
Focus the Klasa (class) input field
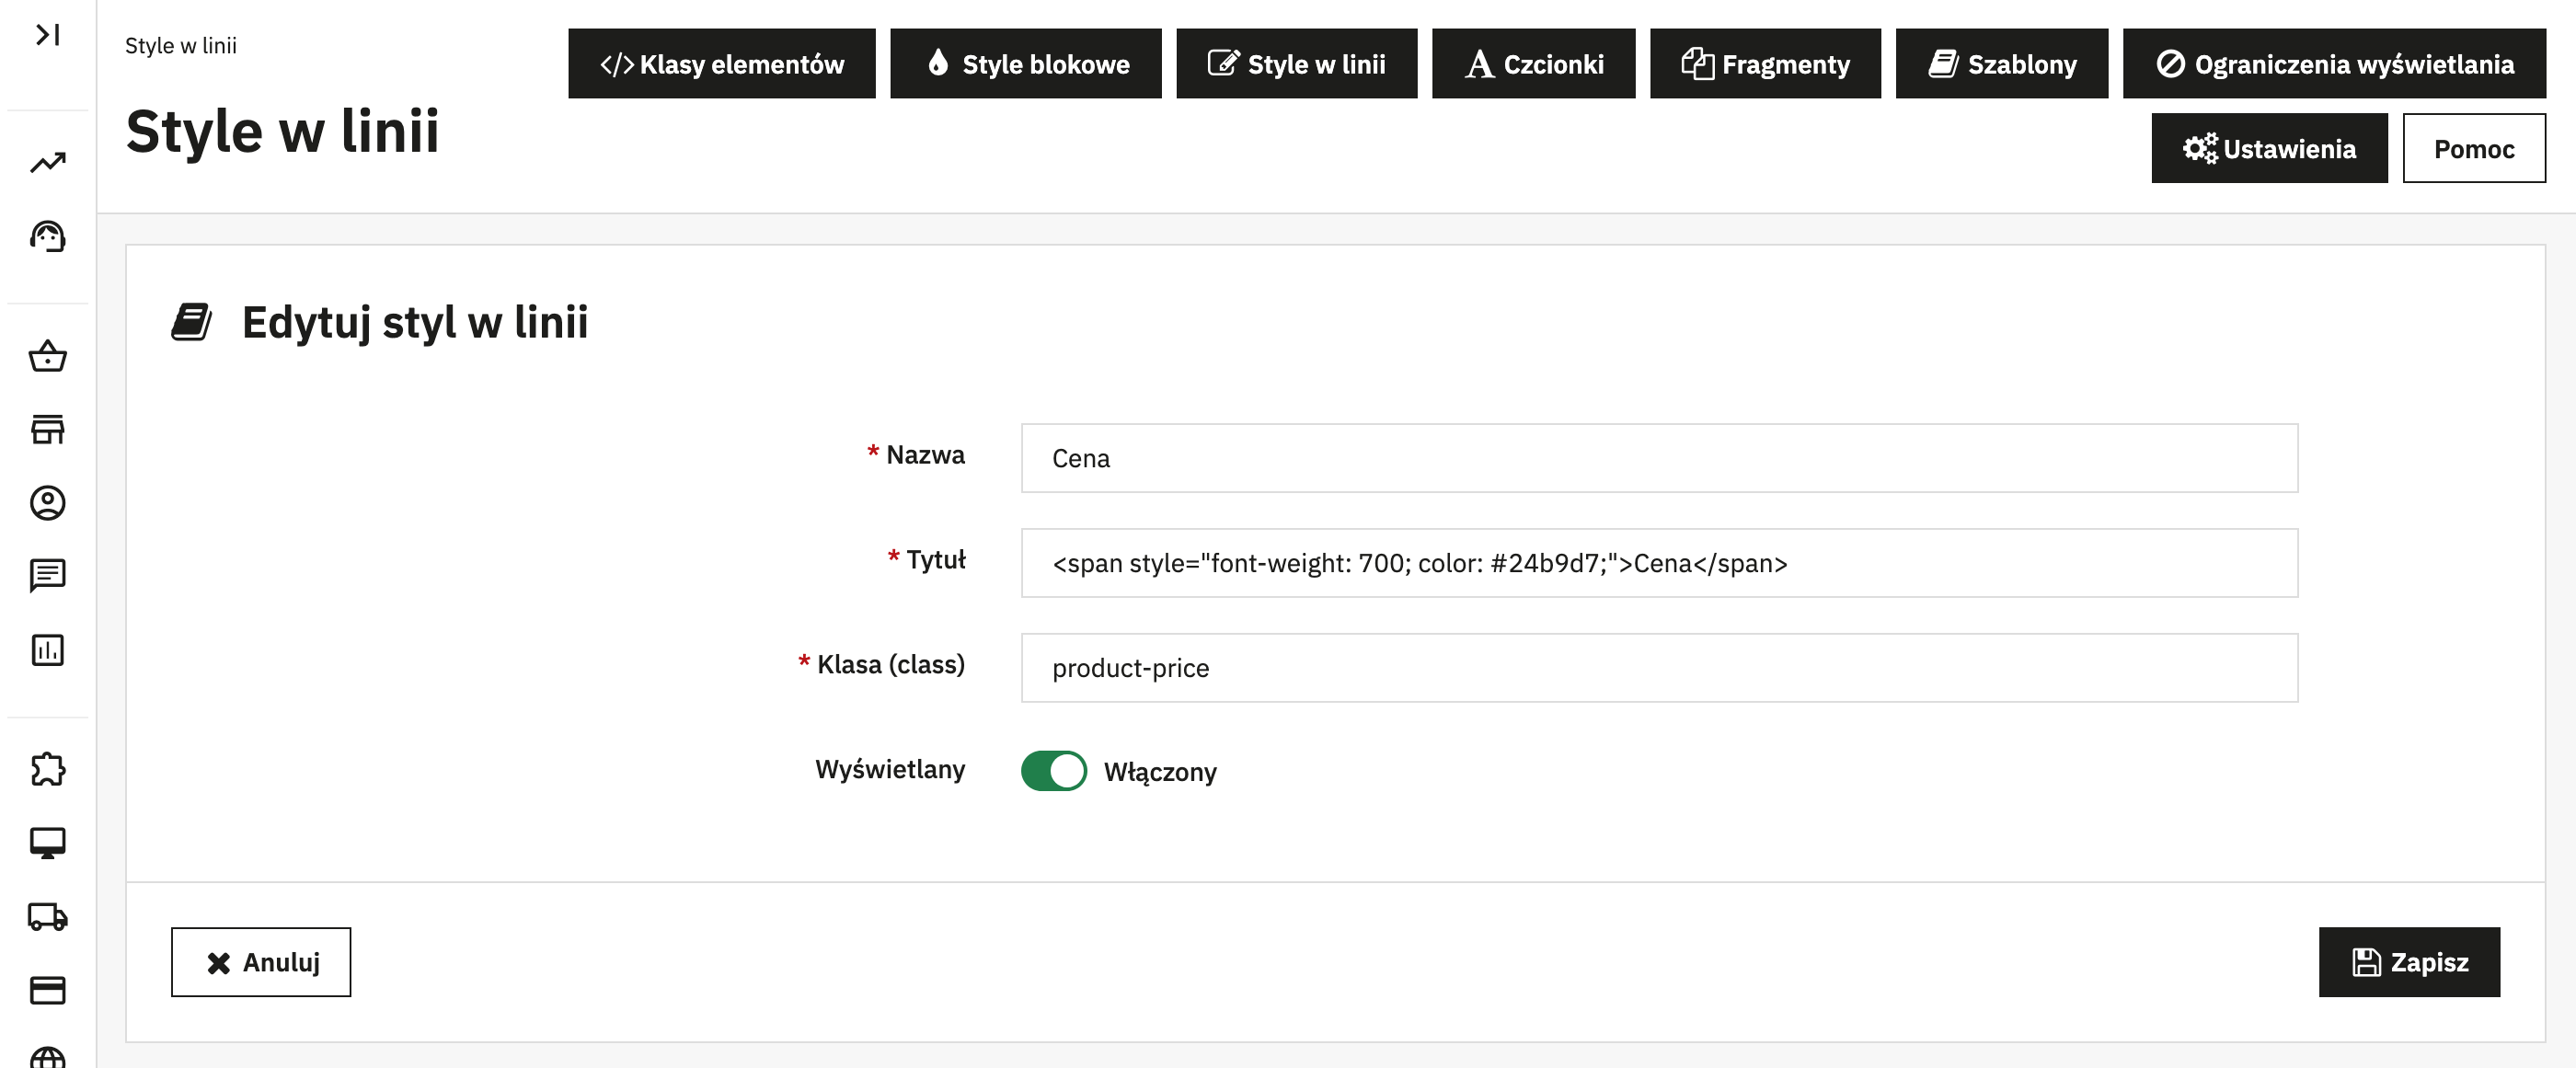pyautogui.click(x=1658, y=668)
